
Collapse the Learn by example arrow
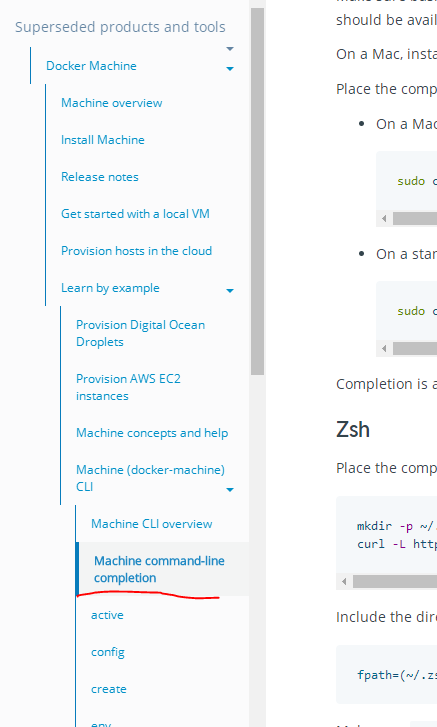point(230,291)
